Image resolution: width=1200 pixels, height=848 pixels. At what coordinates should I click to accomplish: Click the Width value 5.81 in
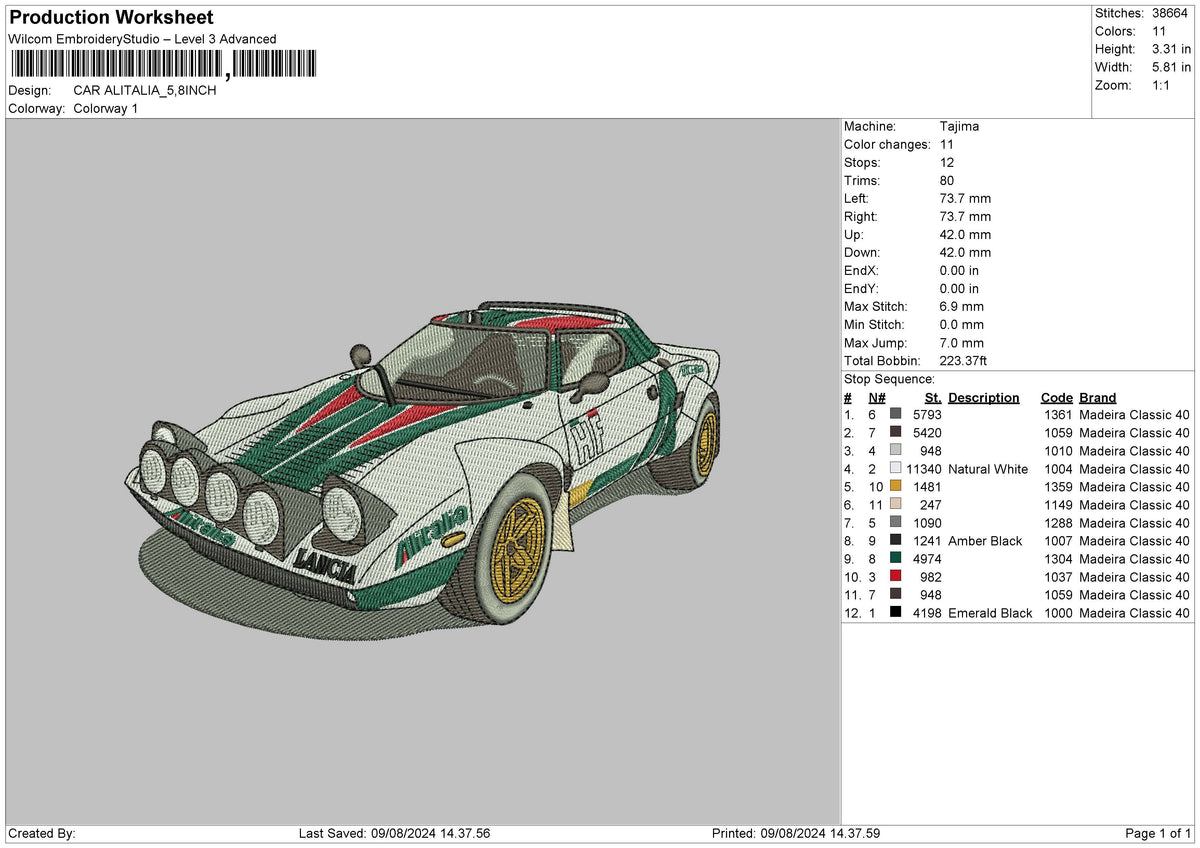point(1170,67)
